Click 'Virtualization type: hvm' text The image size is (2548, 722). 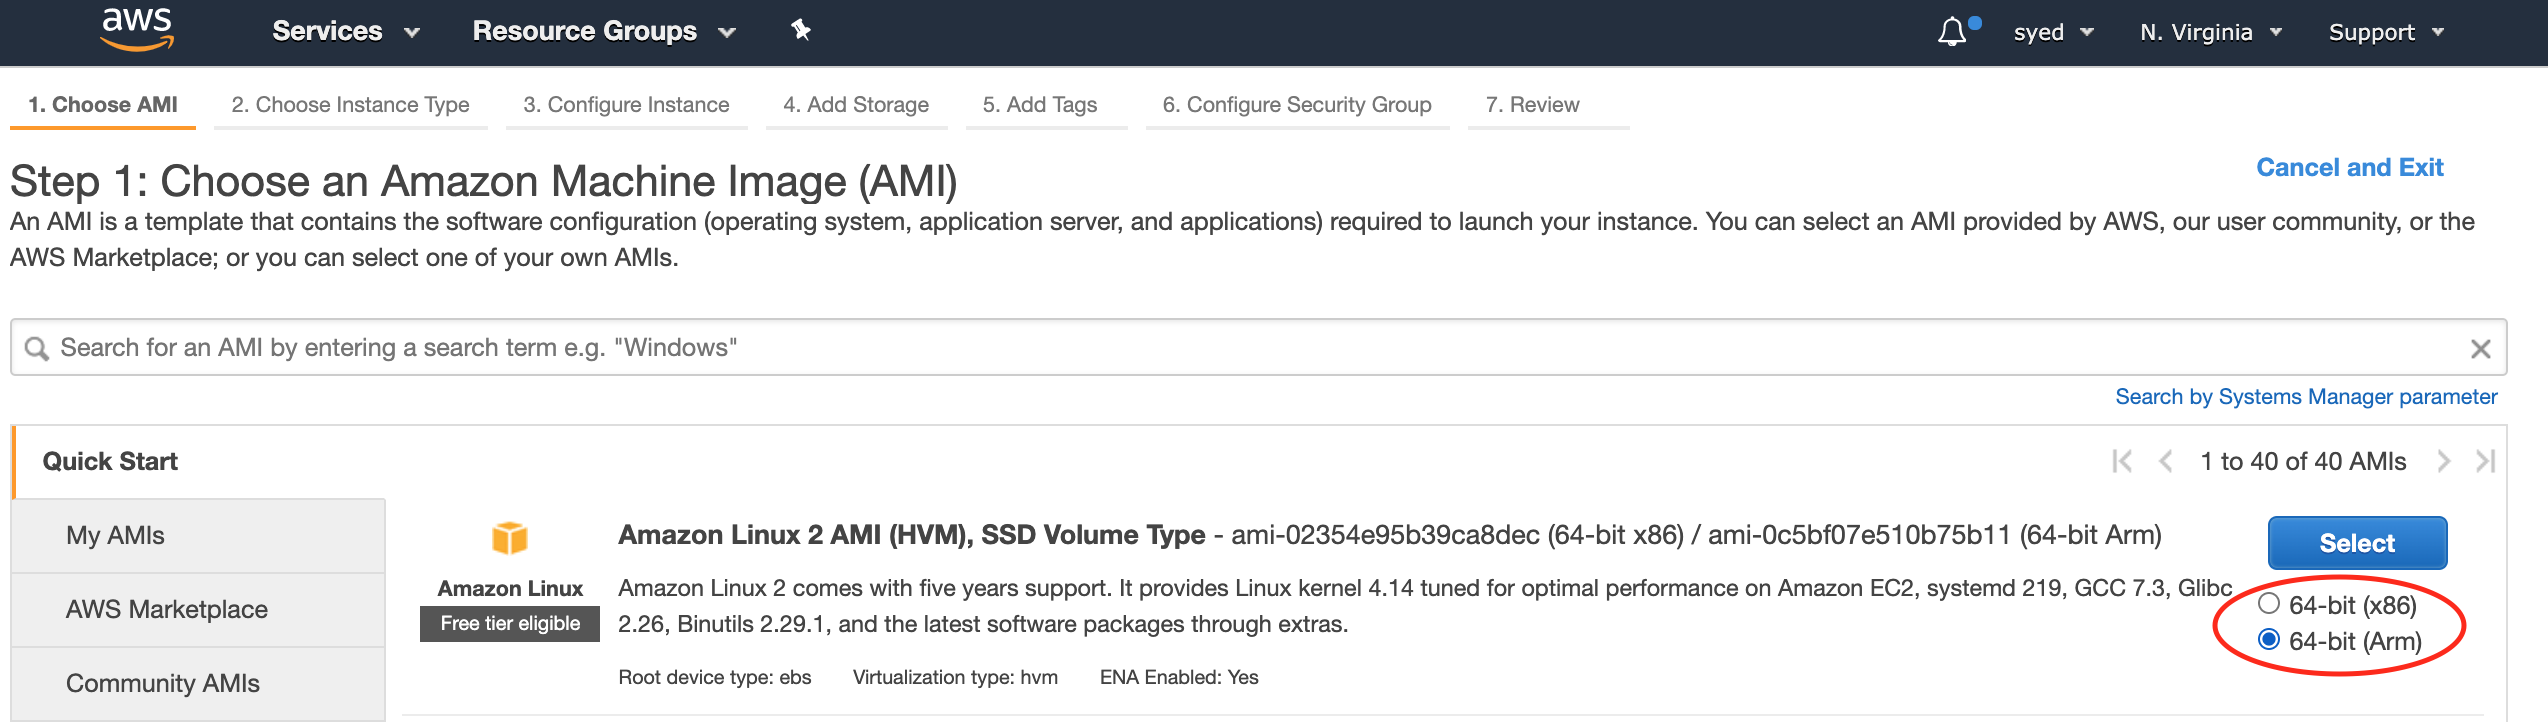pyautogui.click(x=955, y=677)
